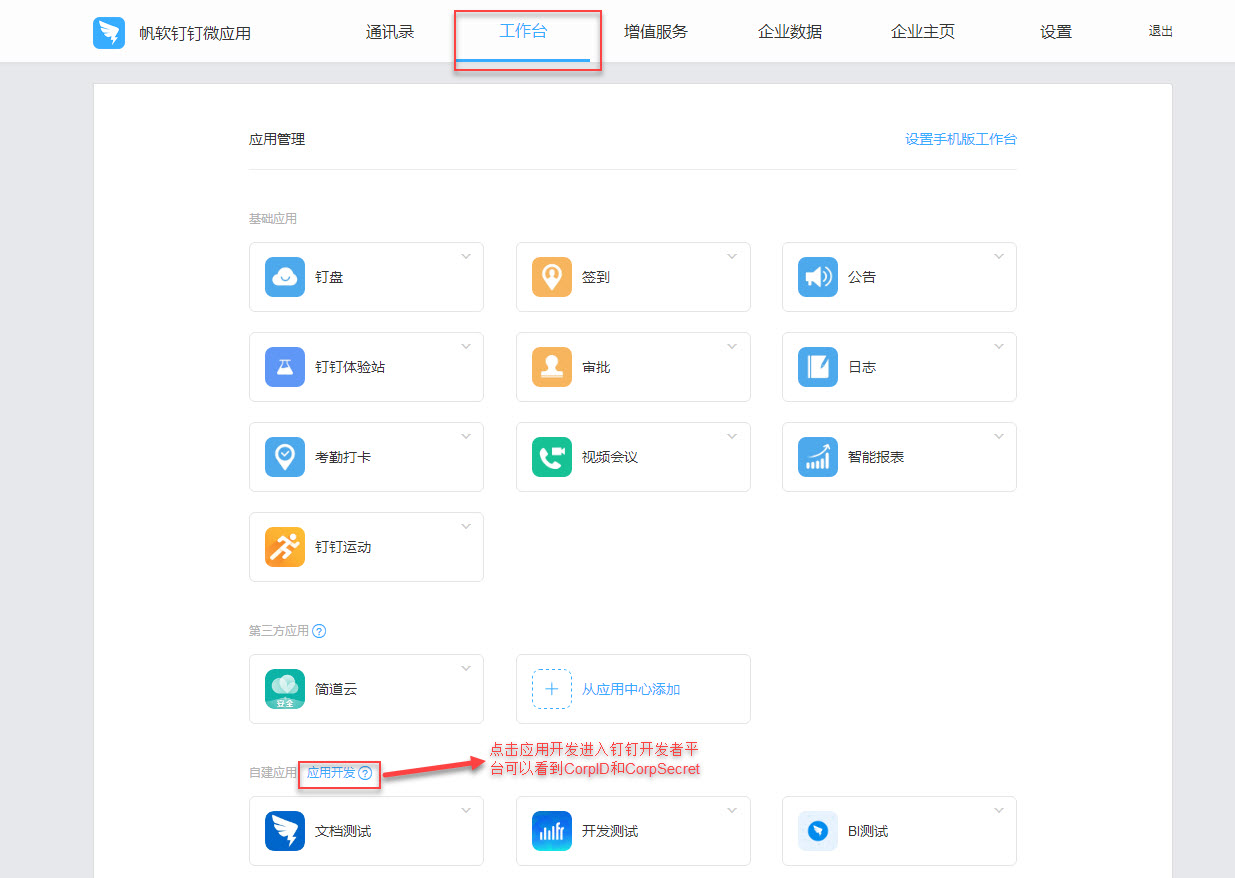Open the 钉盘 app icon
Screen dimensions: 1235x878
point(285,277)
